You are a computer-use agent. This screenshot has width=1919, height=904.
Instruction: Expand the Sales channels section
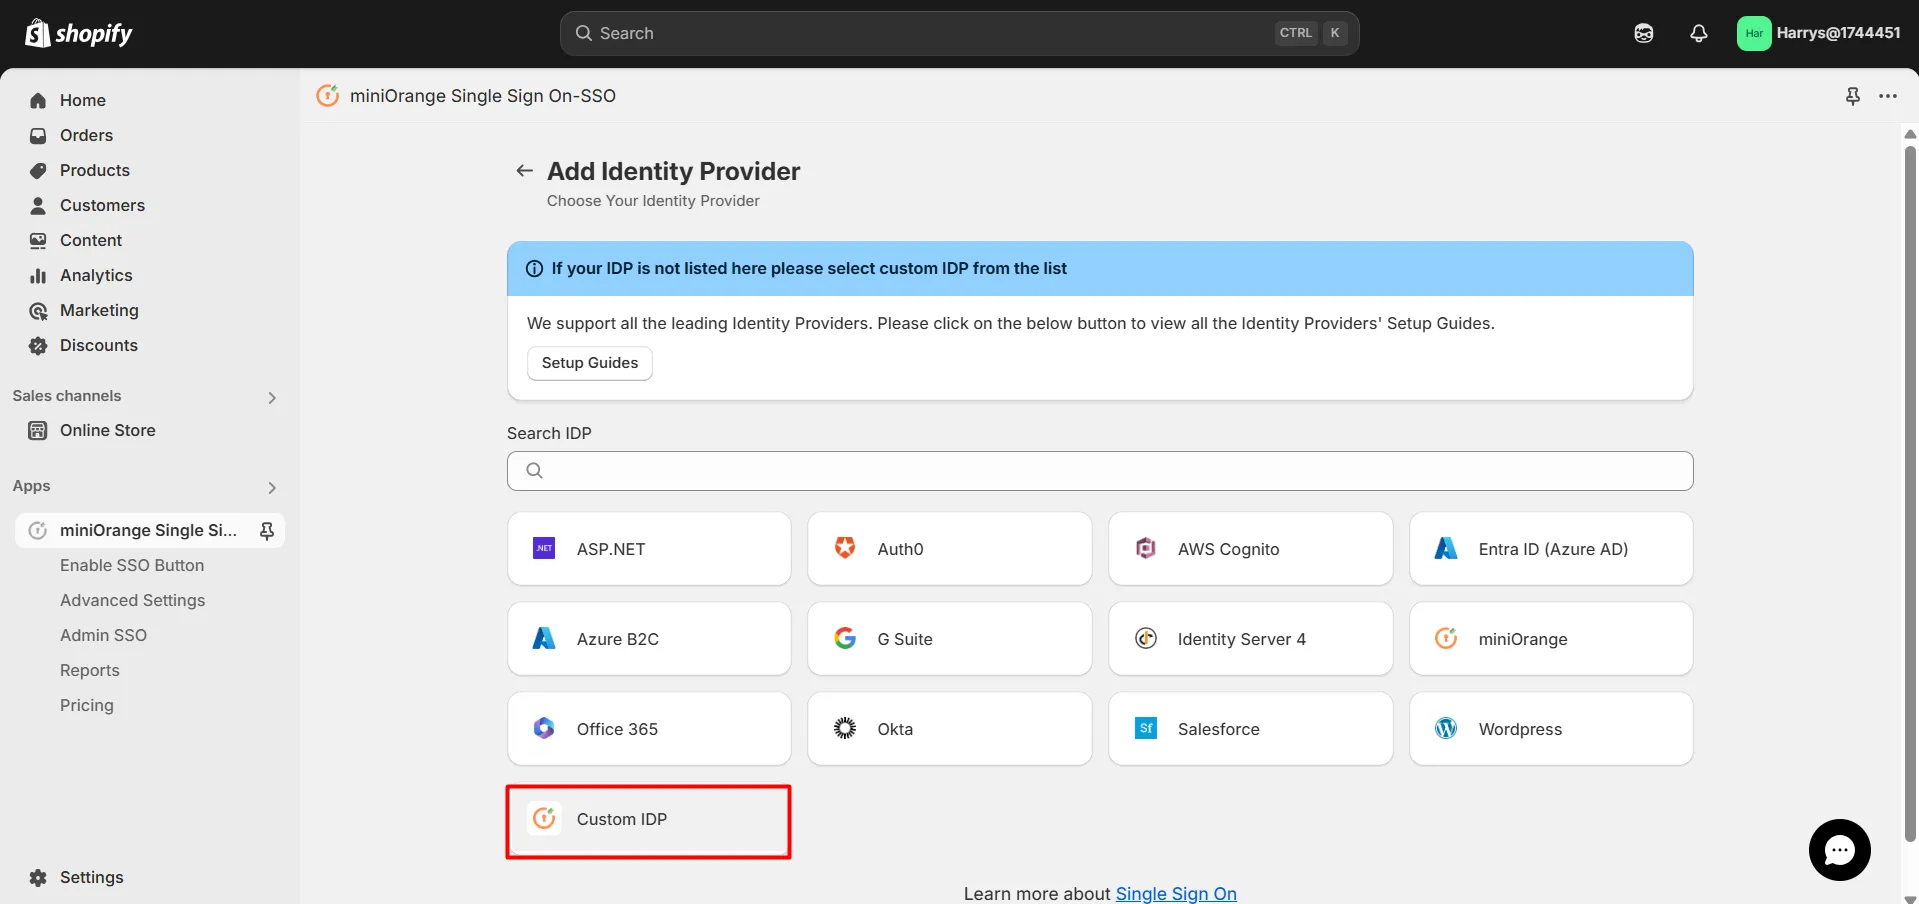[x=272, y=397]
